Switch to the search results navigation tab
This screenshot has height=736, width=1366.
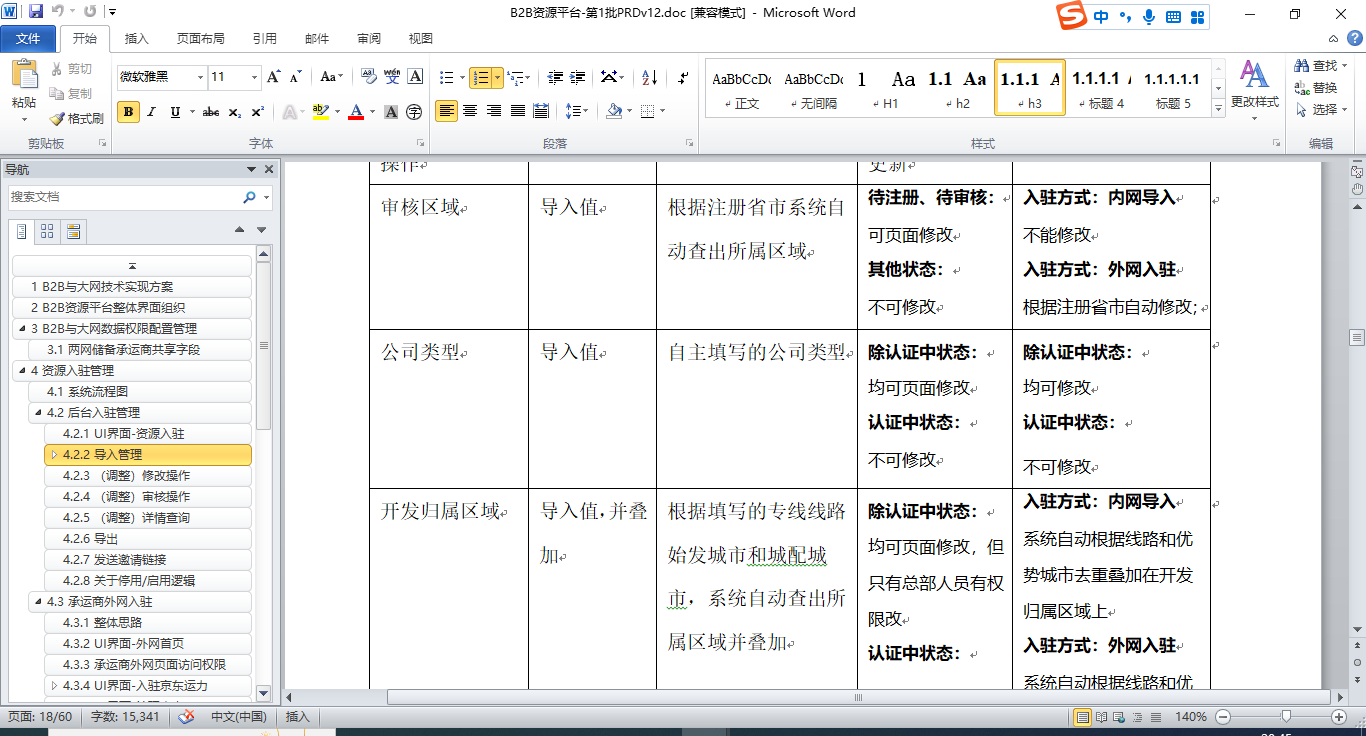[x=73, y=232]
